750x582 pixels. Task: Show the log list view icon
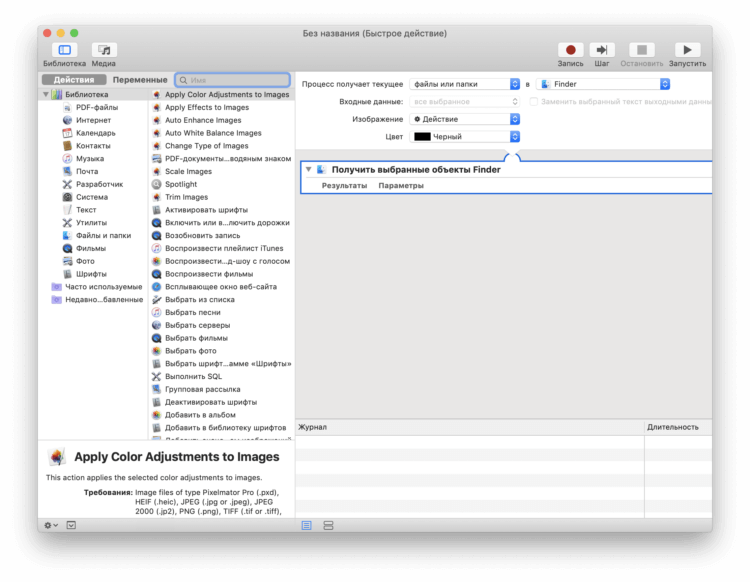click(x=307, y=526)
